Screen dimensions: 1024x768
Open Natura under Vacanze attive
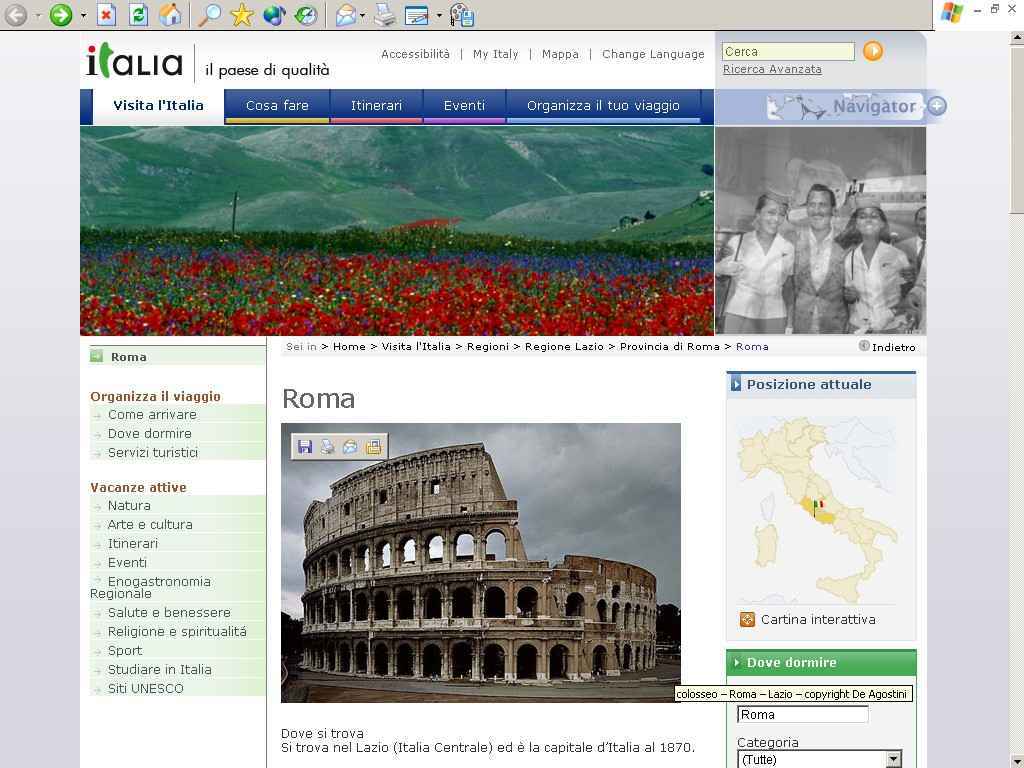click(129, 505)
